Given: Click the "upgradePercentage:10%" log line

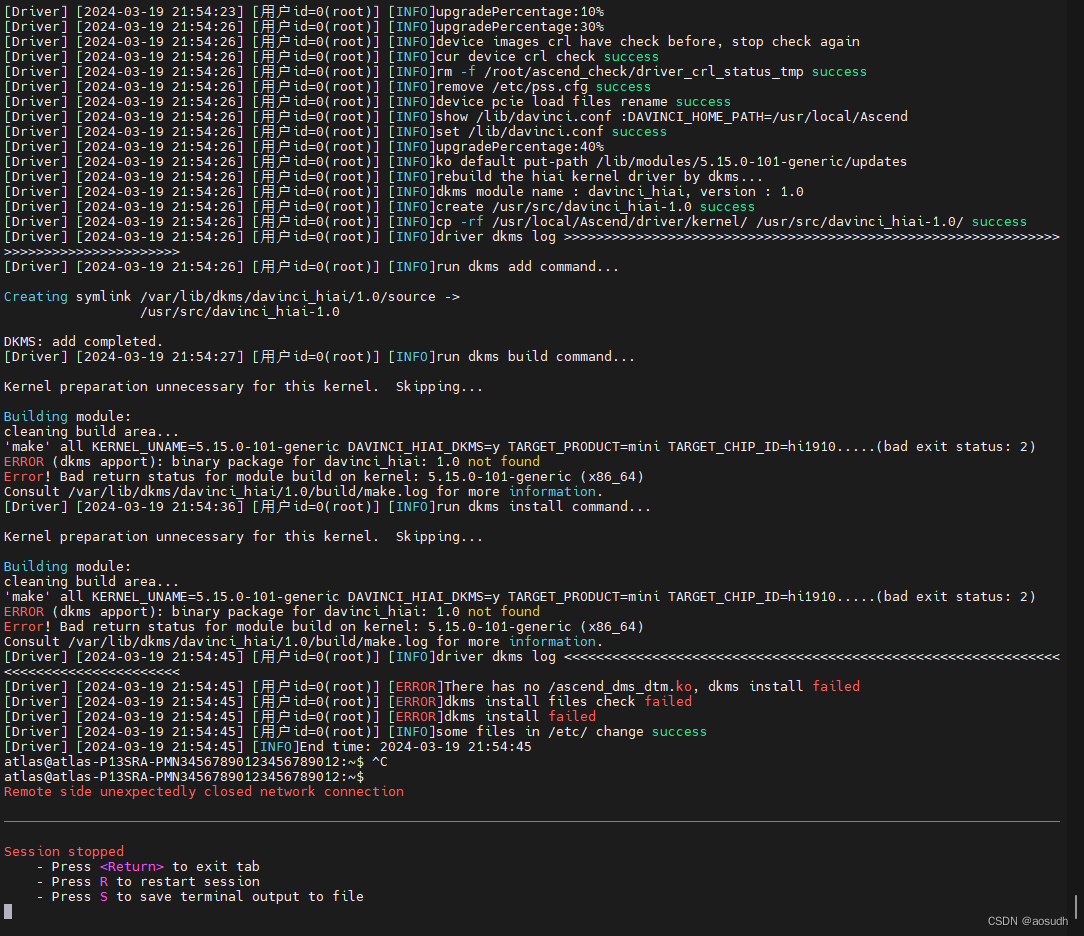Looking at the screenshot, I should pos(304,12).
